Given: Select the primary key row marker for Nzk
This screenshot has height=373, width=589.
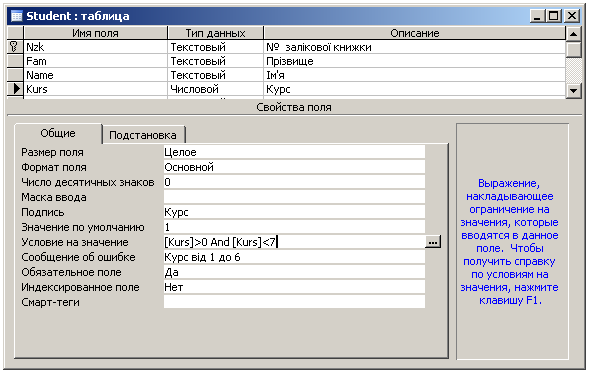Looking at the screenshot, I should [15, 47].
